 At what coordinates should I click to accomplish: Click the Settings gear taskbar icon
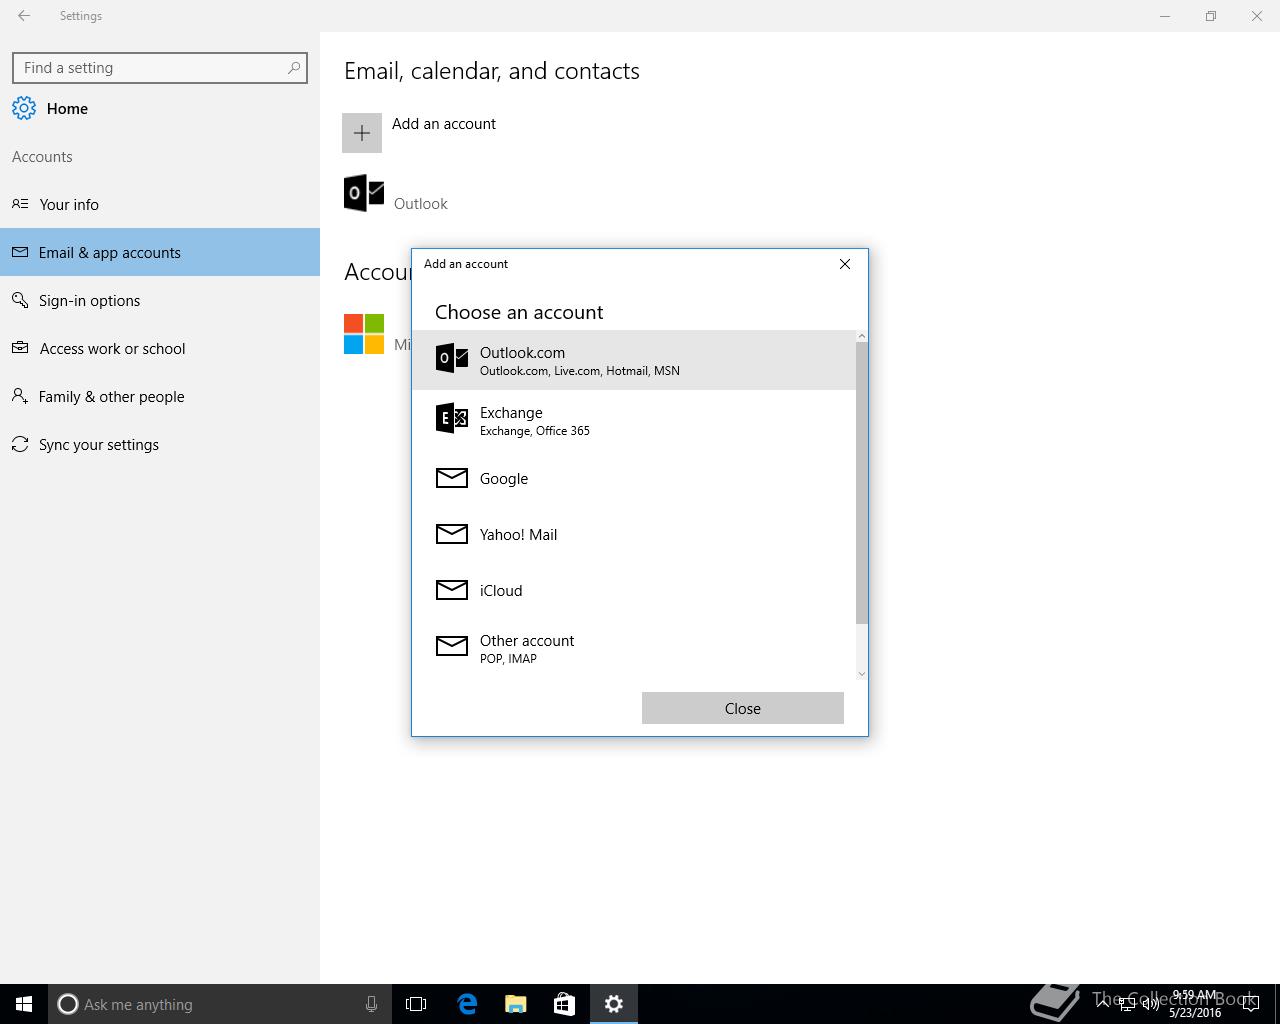(614, 1004)
